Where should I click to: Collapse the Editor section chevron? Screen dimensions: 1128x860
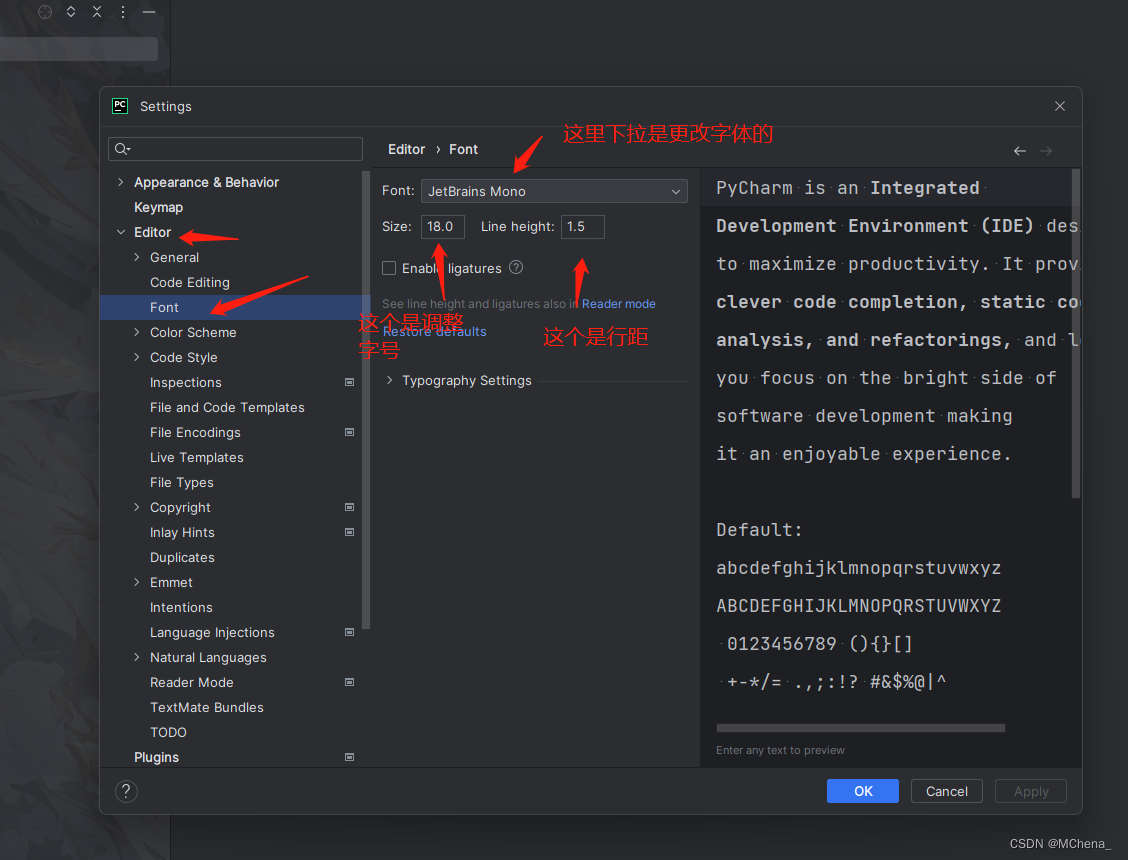click(121, 232)
